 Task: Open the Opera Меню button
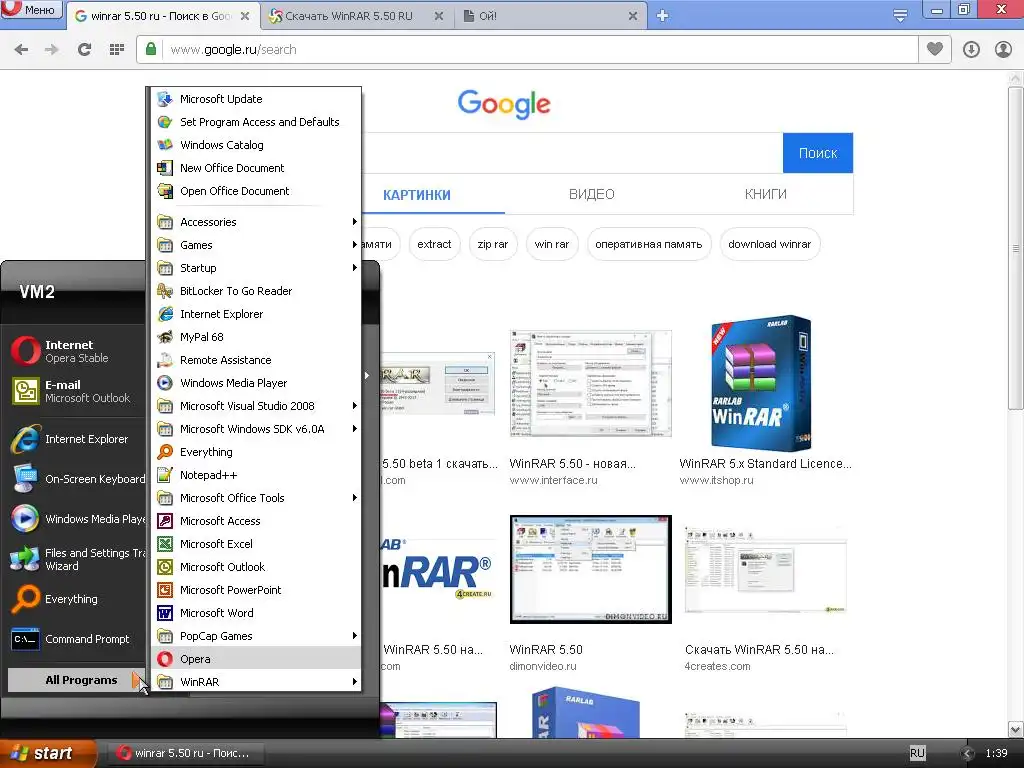tap(31, 9)
